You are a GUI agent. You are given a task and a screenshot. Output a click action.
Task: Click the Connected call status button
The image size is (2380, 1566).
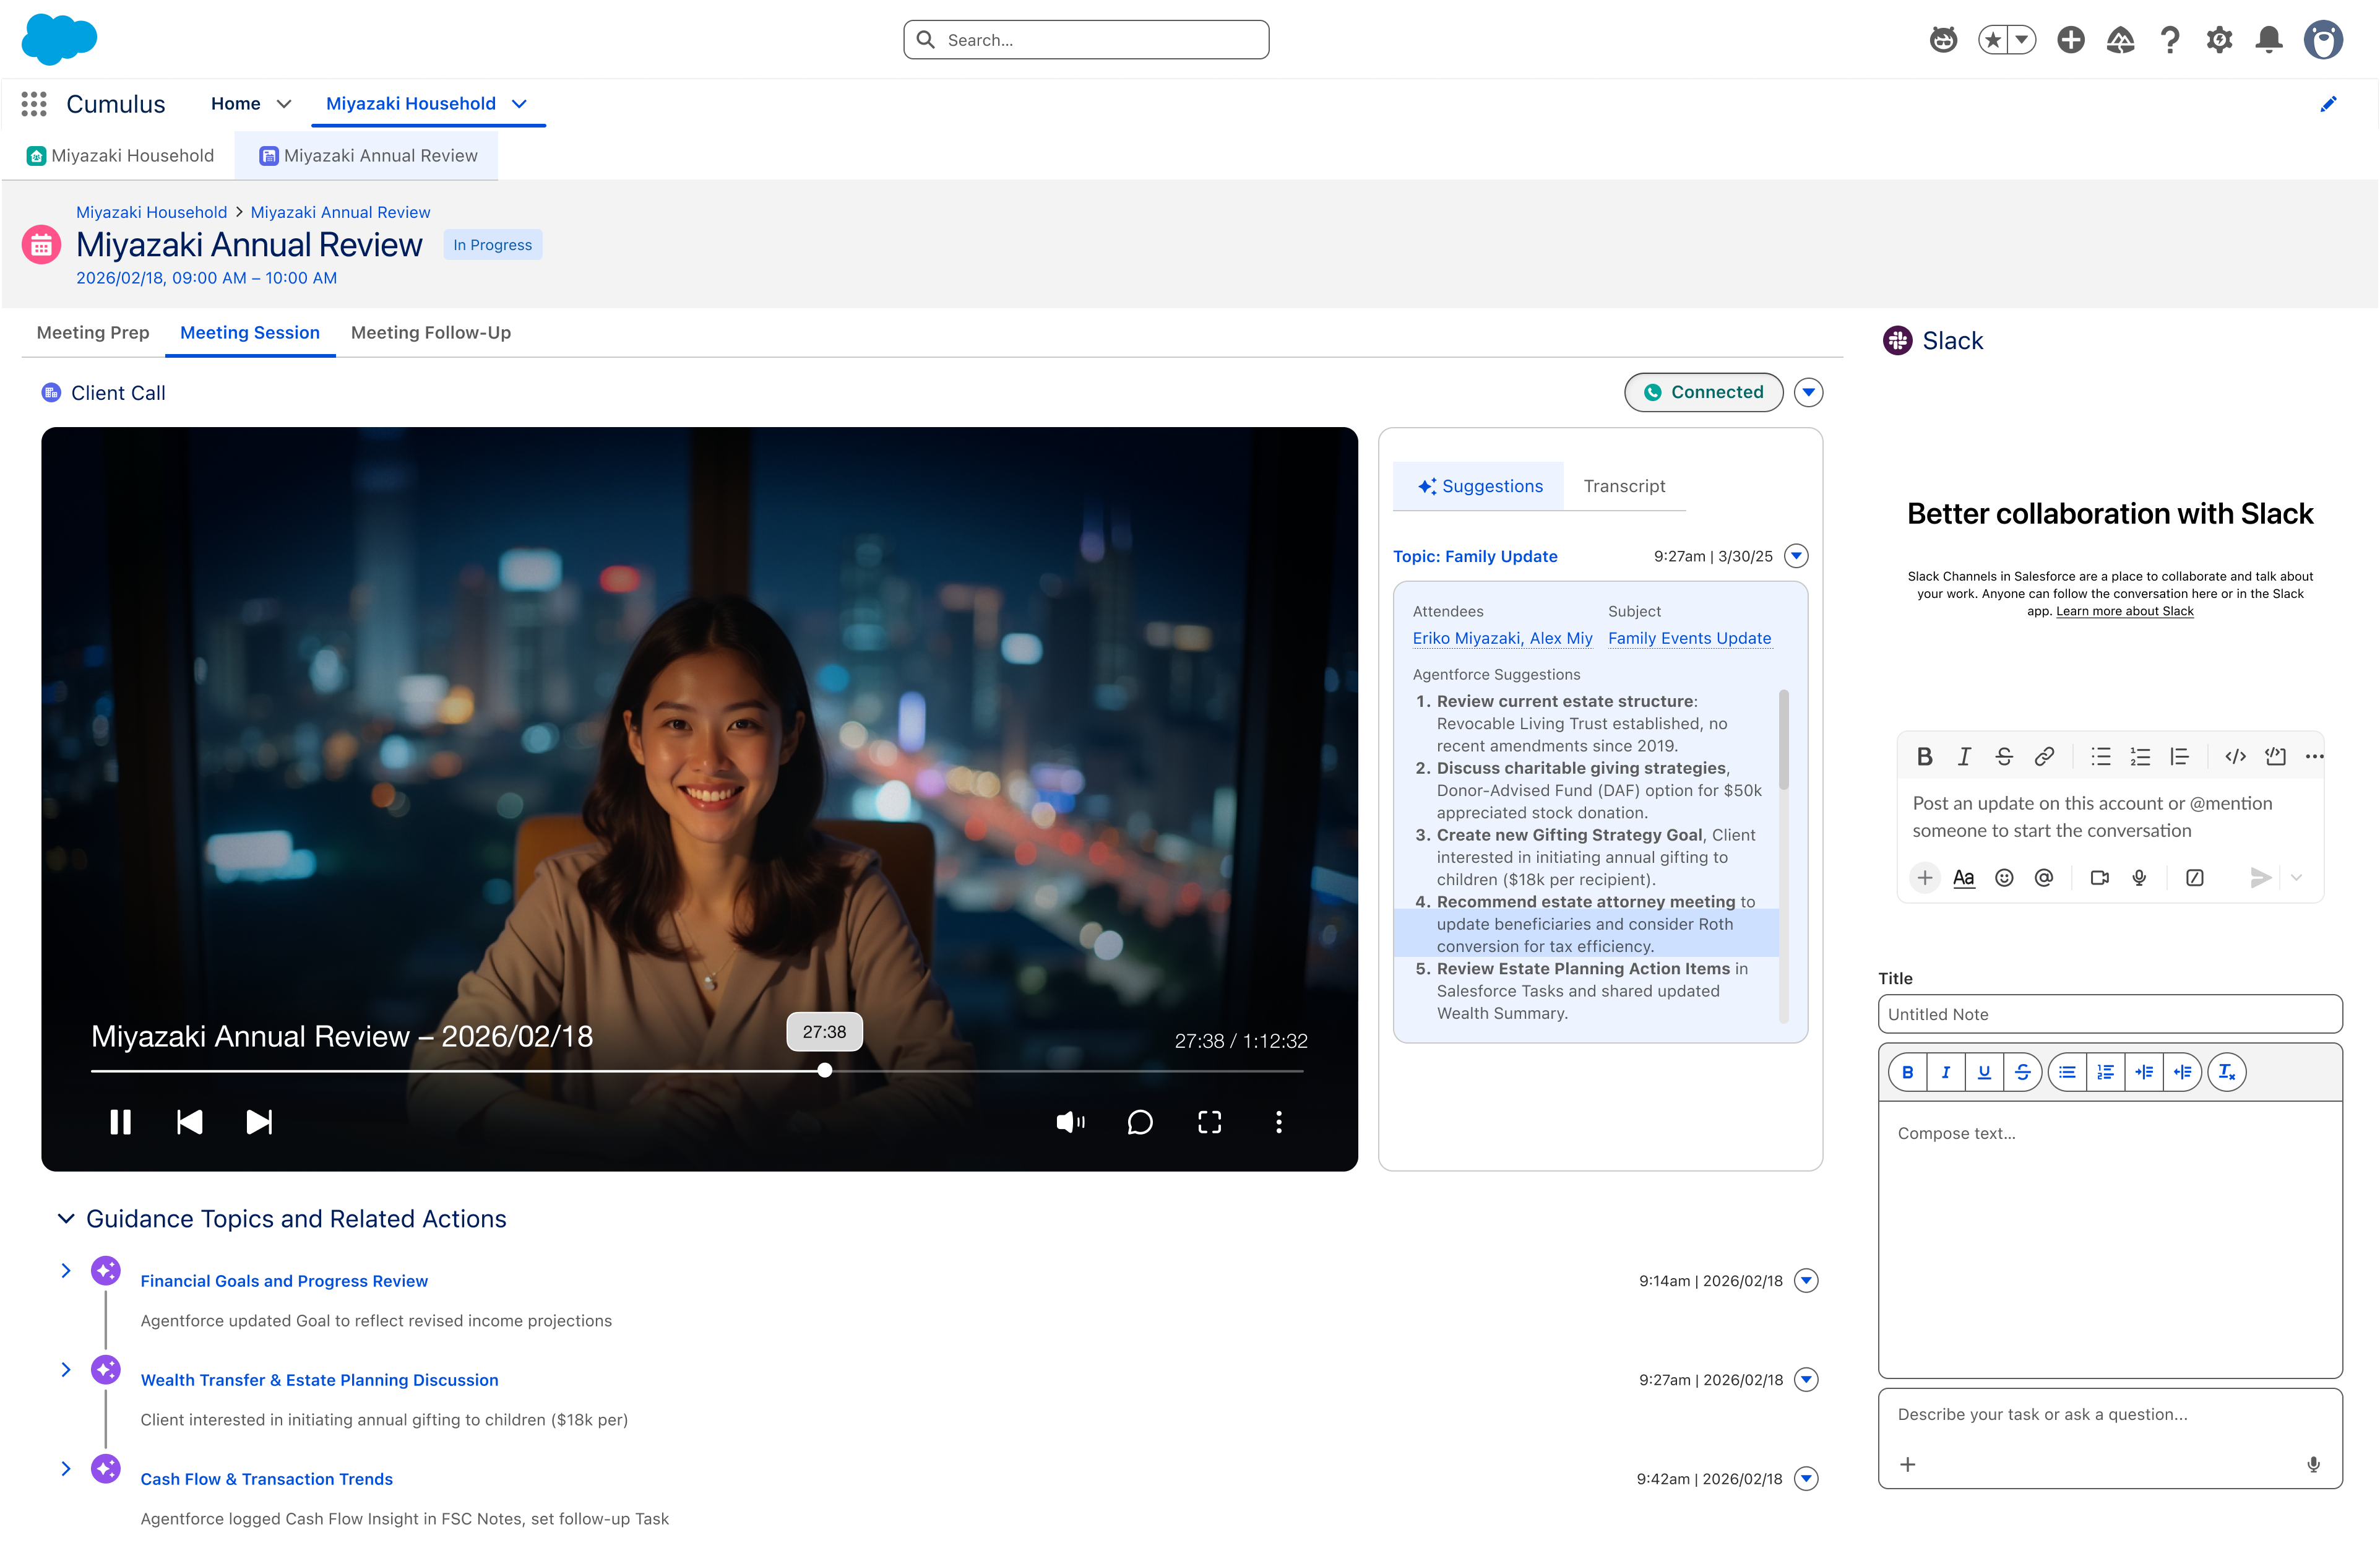tap(1703, 392)
